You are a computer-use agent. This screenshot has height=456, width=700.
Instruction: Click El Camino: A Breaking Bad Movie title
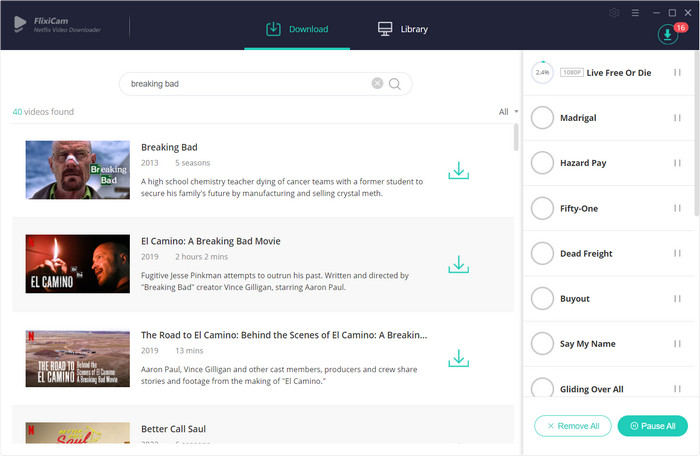[211, 241]
